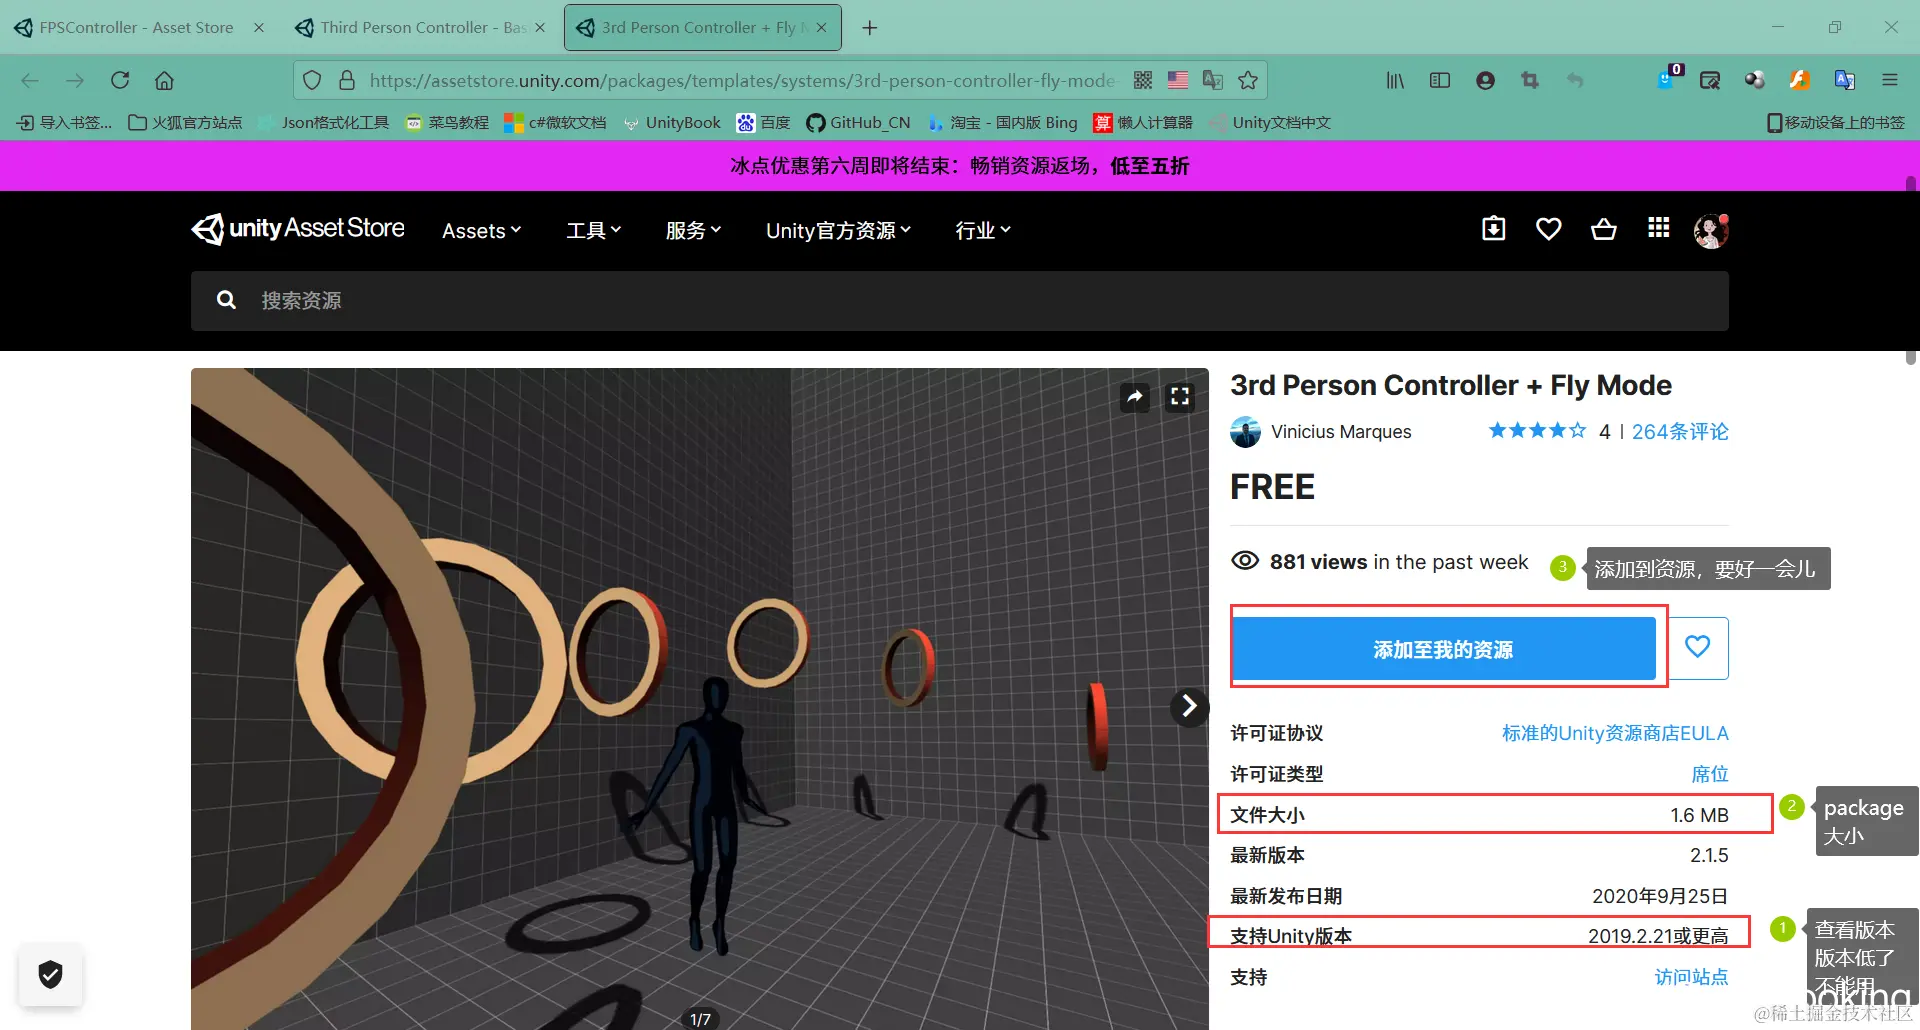Image resolution: width=1920 pixels, height=1030 pixels.
Task: Expand the 服务 dropdown menu
Action: point(693,231)
